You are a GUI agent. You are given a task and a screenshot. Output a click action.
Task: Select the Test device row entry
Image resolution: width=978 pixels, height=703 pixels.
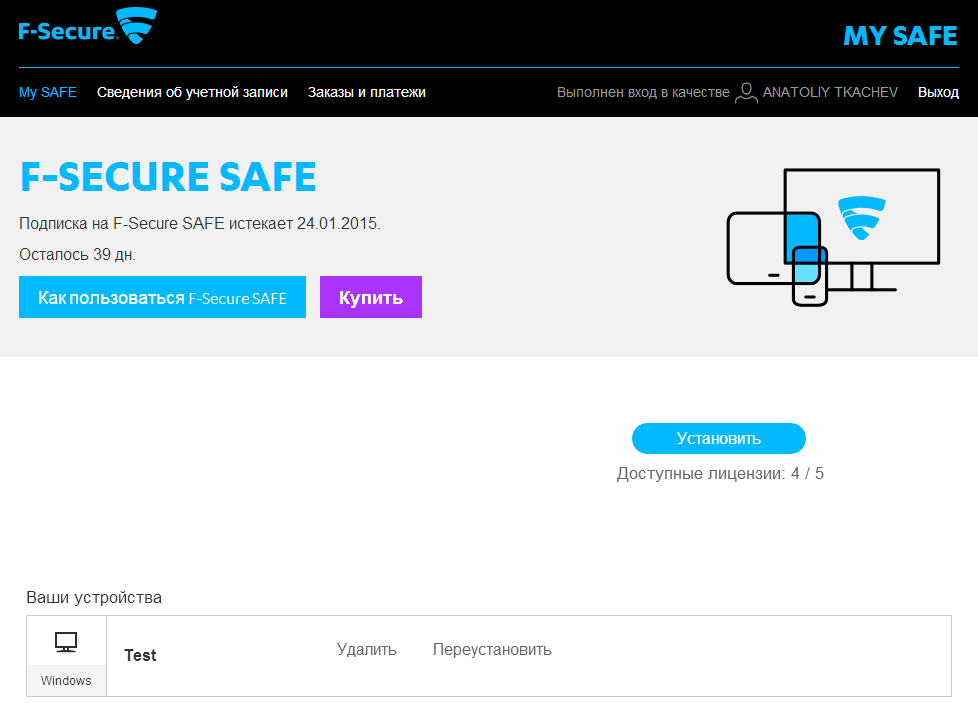click(140, 655)
